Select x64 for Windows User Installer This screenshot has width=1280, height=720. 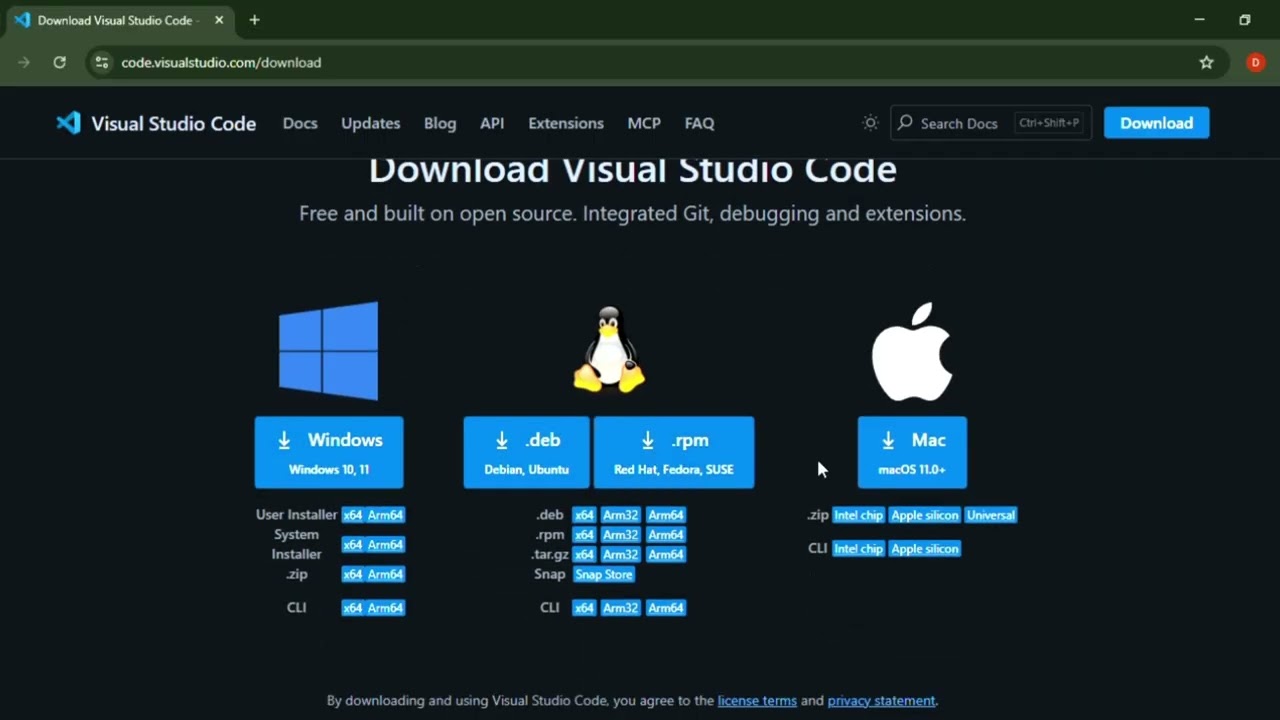(352, 515)
